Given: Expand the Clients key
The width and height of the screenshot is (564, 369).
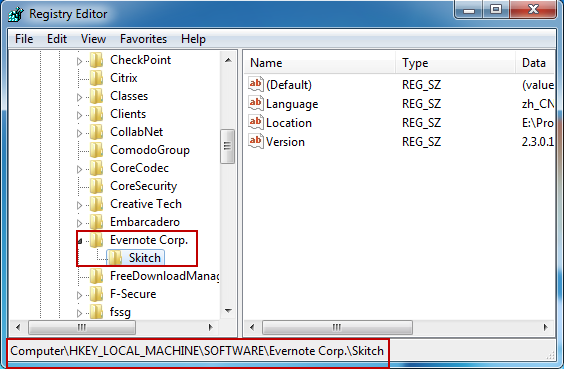Looking at the screenshot, I should pos(79,115).
